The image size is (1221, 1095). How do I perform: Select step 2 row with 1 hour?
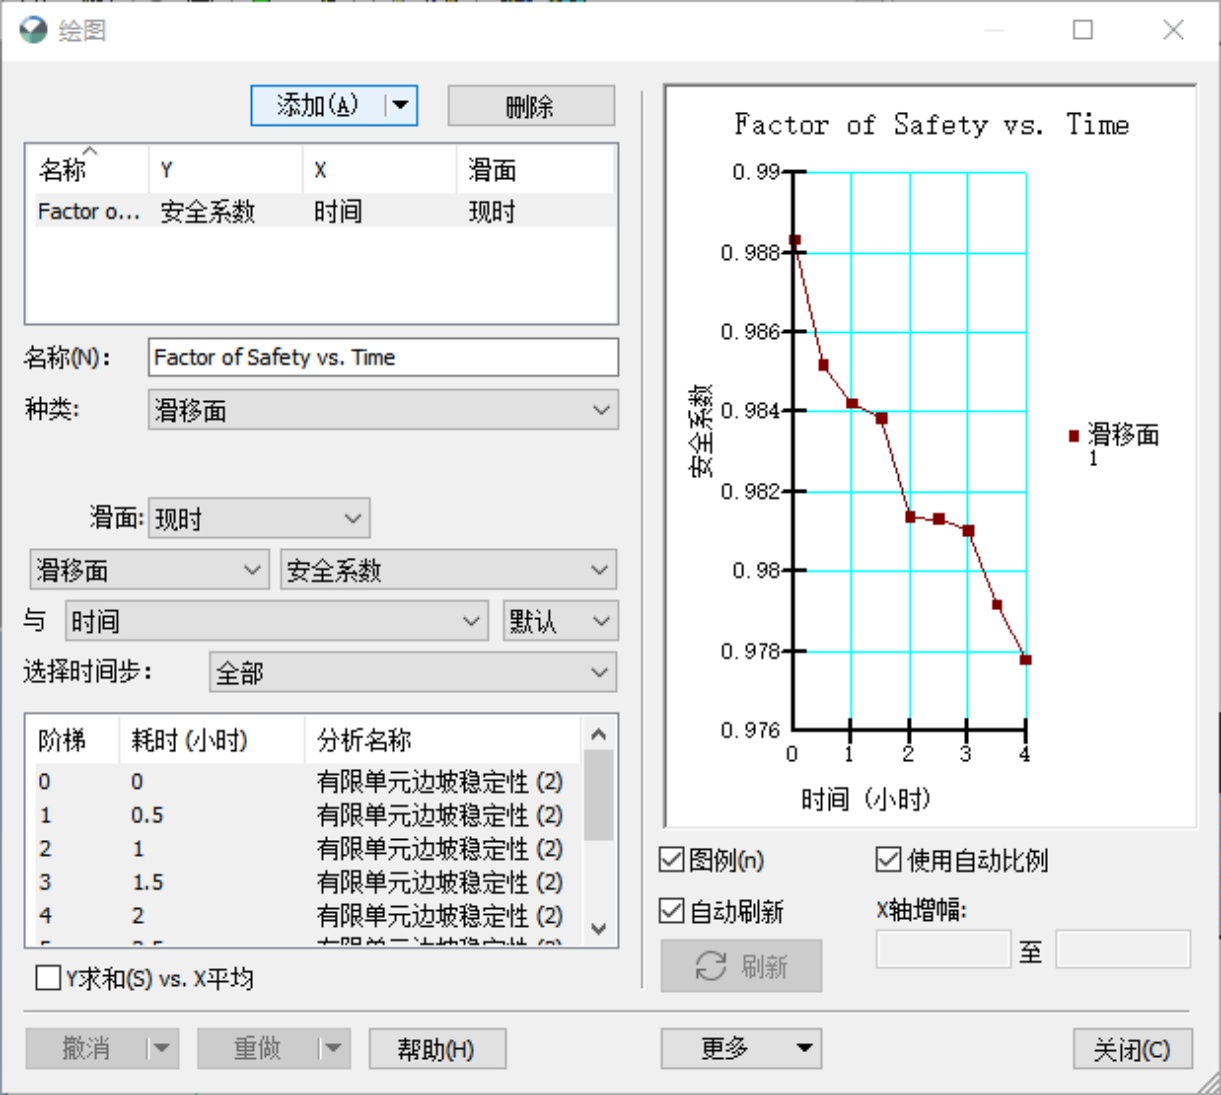tap(300, 849)
